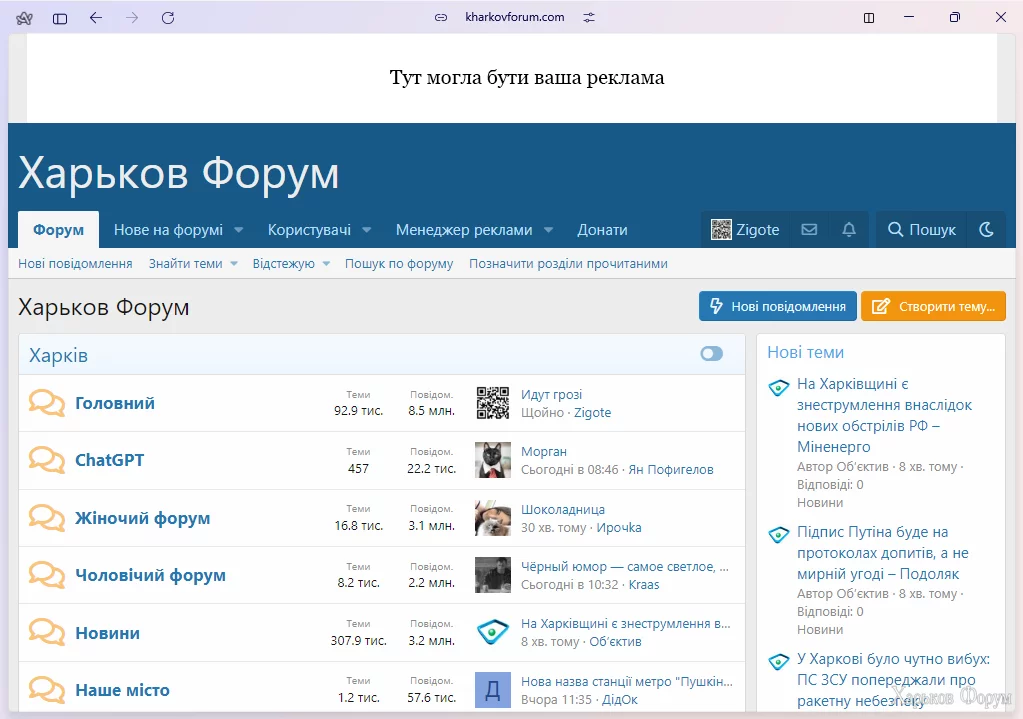Open the inbox envelope icon
Image resolution: width=1023 pixels, height=719 pixels.
(809, 230)
